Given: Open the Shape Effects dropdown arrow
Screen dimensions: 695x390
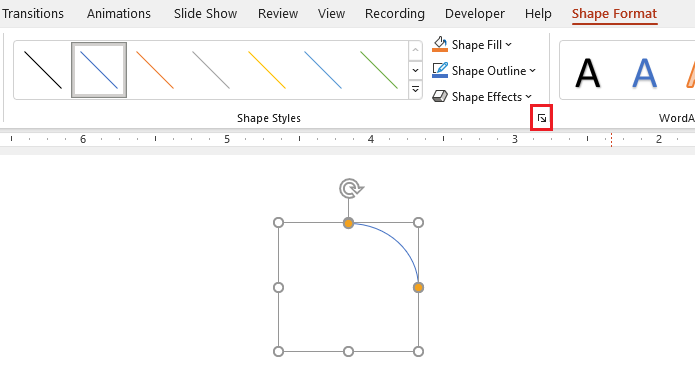Looking at the screenshot, I should [528, 96].
